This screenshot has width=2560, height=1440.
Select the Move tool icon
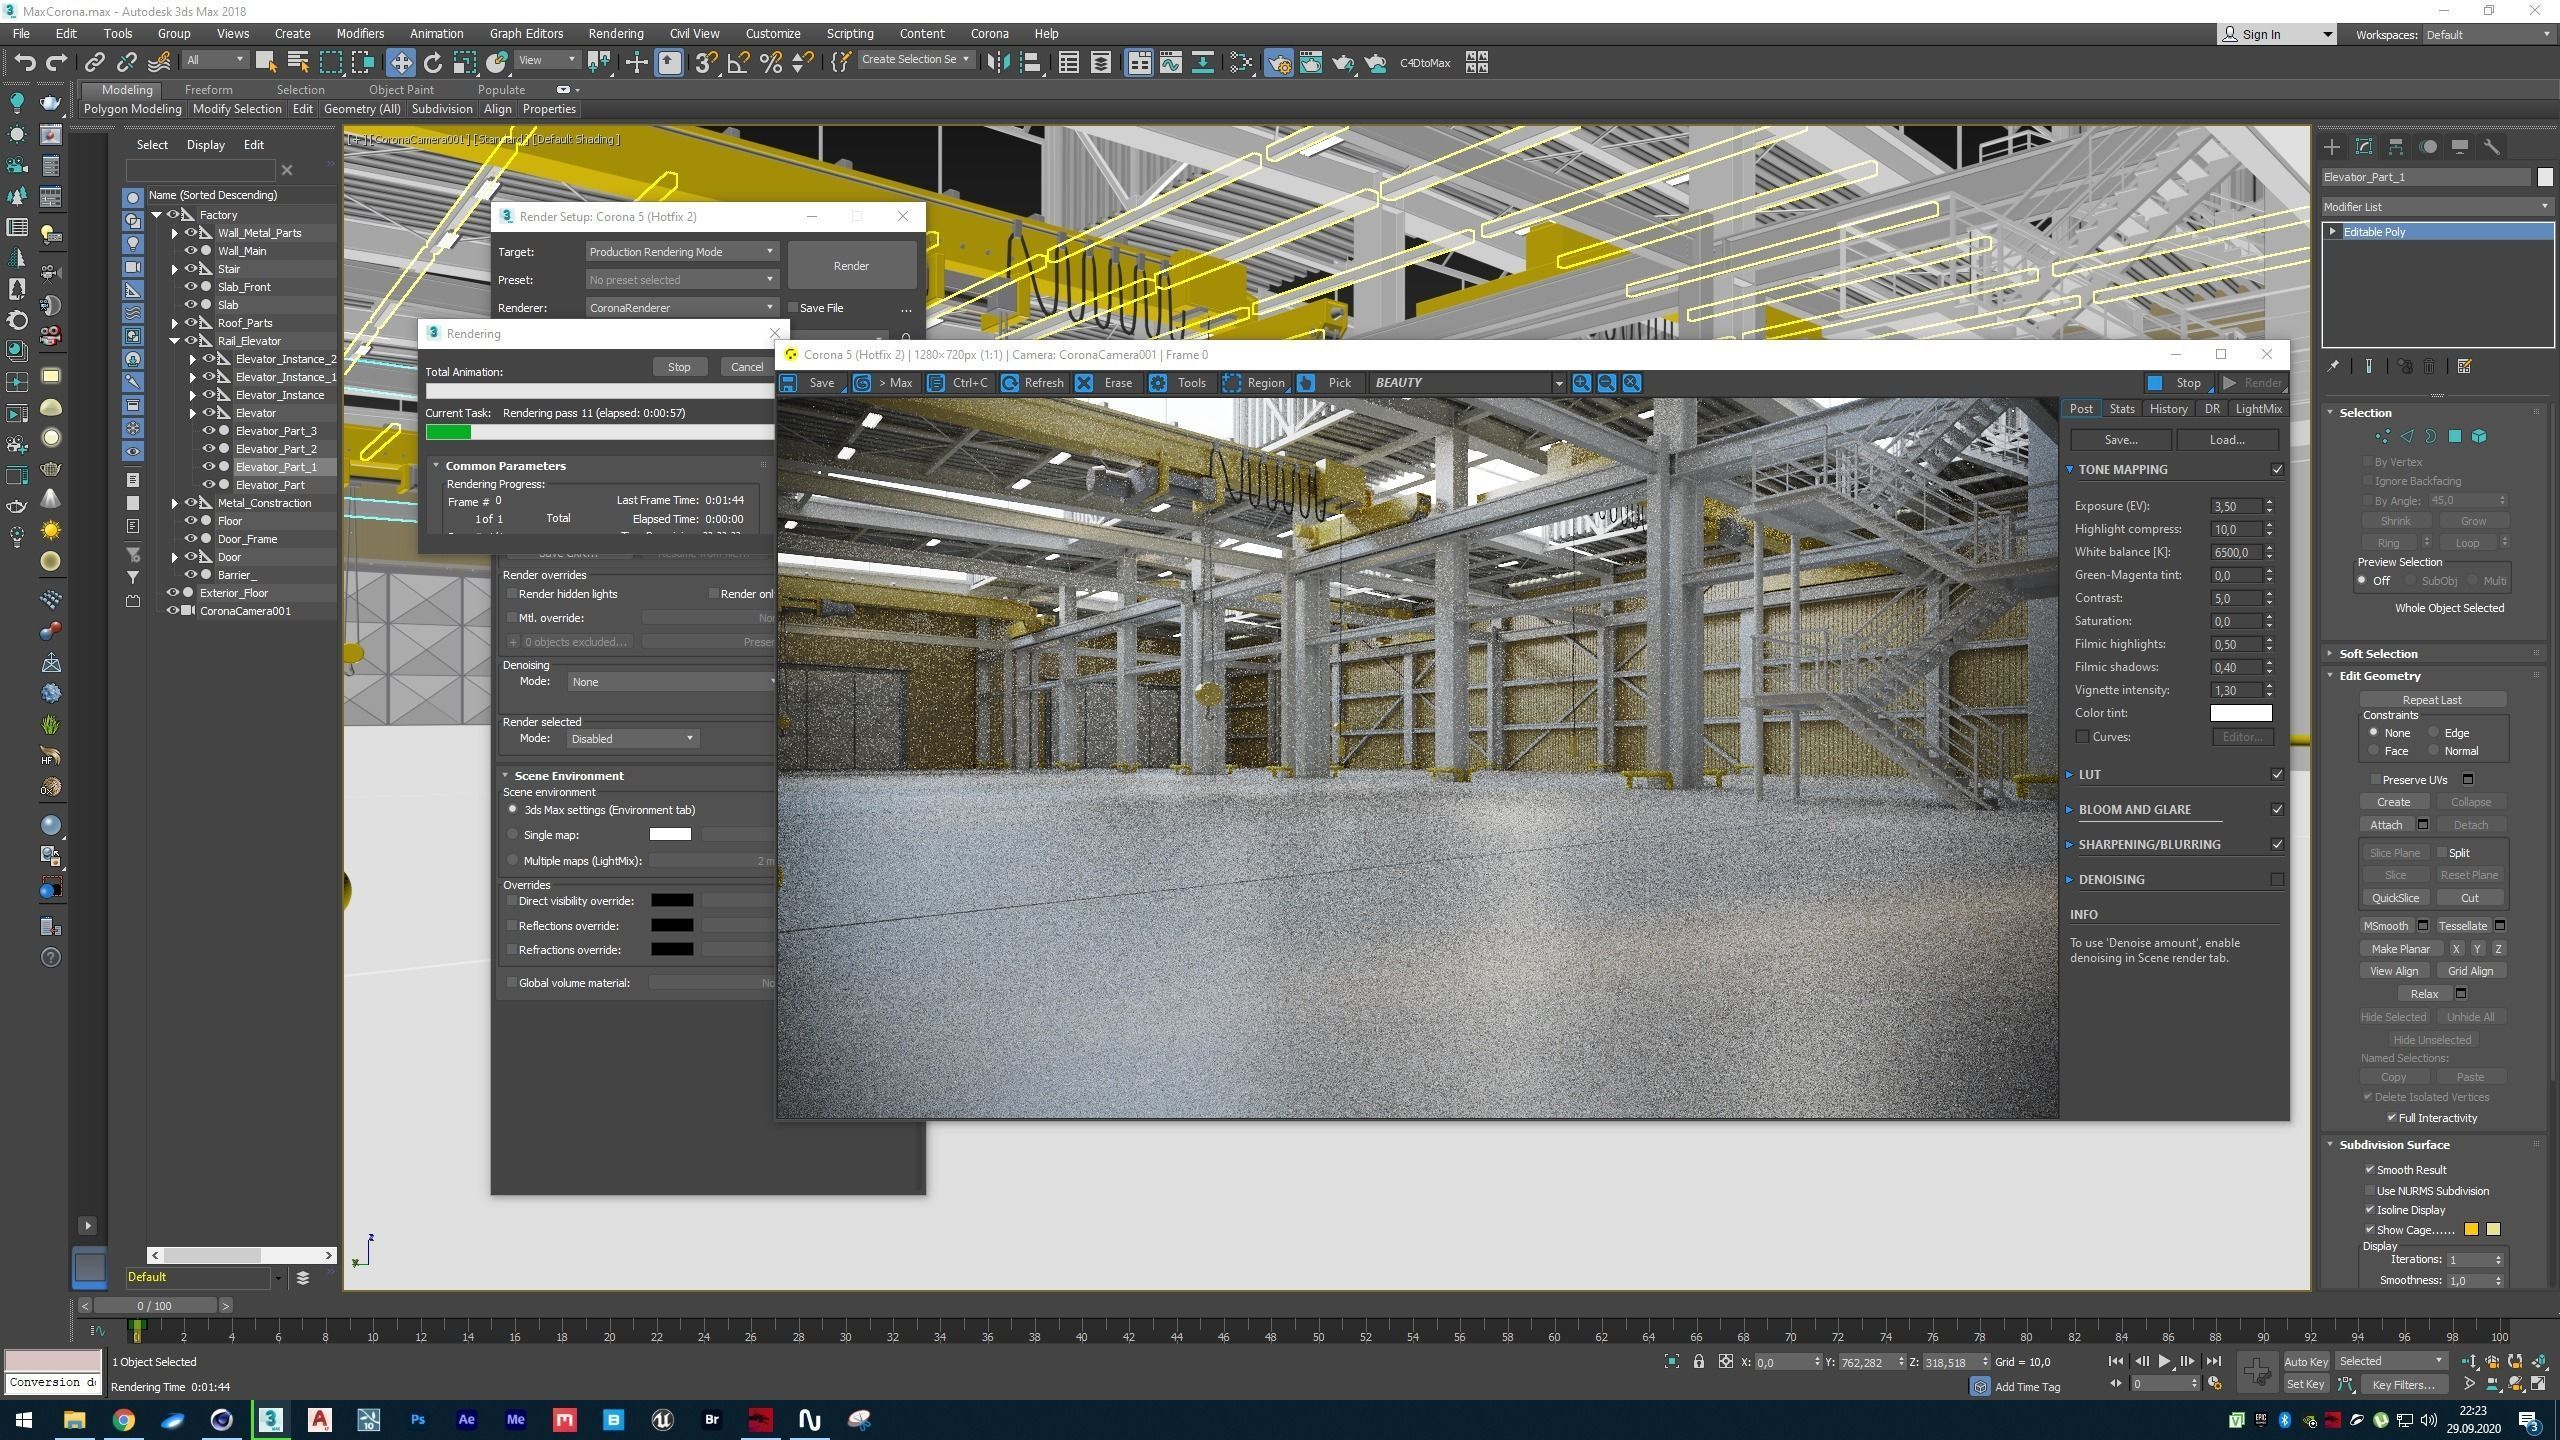click(400, 62)
